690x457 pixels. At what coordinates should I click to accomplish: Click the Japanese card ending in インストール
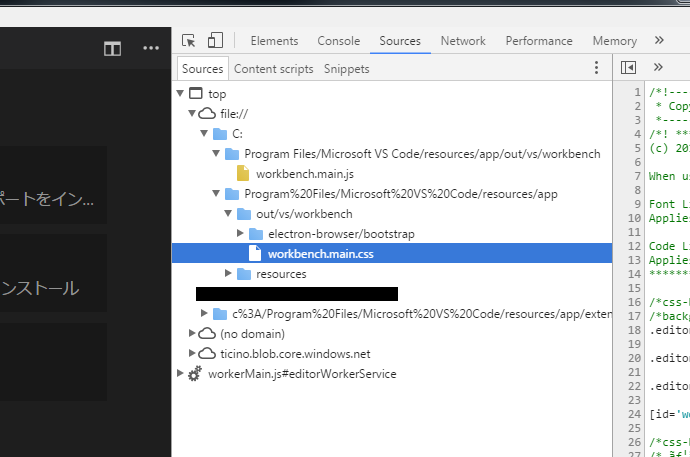(x=53, y=273)
